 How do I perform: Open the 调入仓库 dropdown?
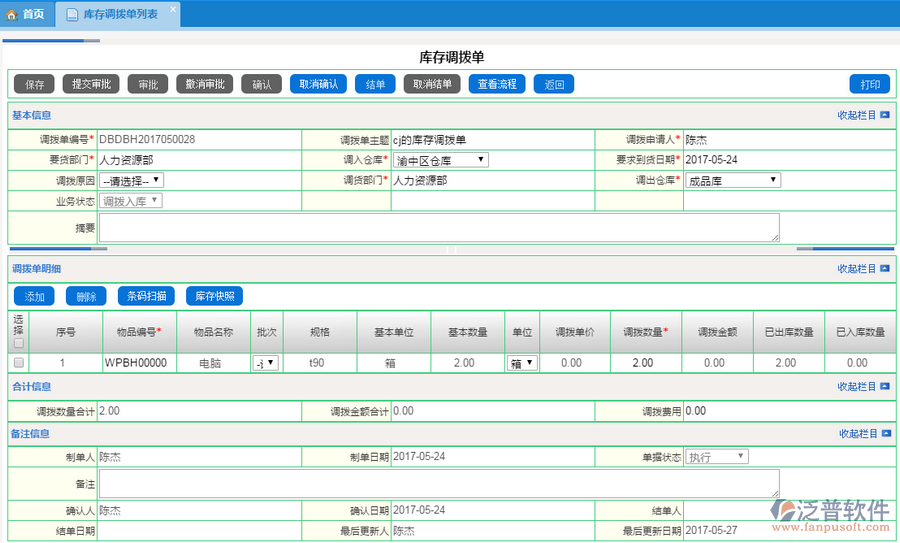click(x=440, y=160)
